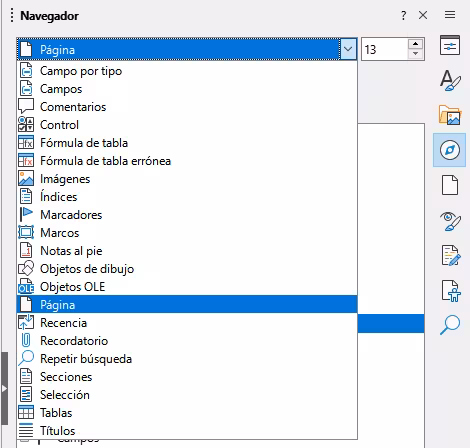Screen dimensions: 470x448
Task: Select the 'Comentarios' entry
Action: 187,107
